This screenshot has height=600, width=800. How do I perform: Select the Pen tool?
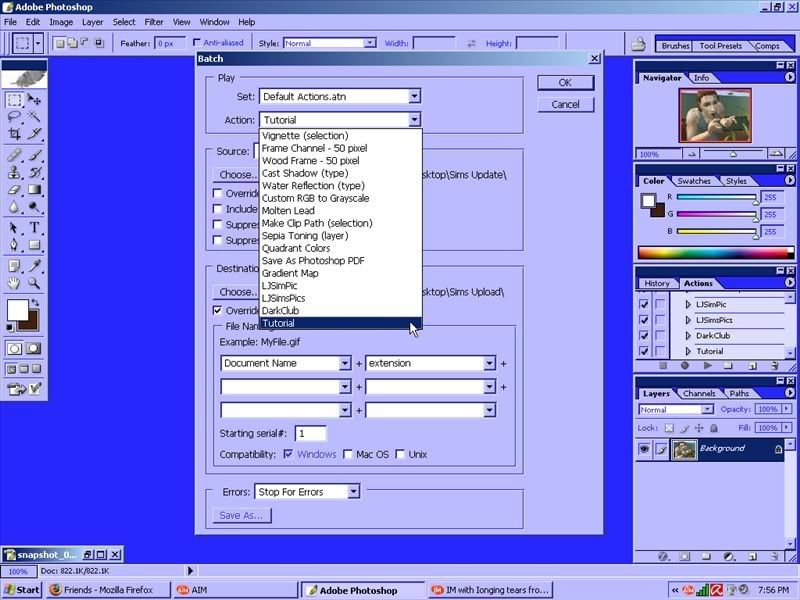pyautogui.click(x=14, y=245)
